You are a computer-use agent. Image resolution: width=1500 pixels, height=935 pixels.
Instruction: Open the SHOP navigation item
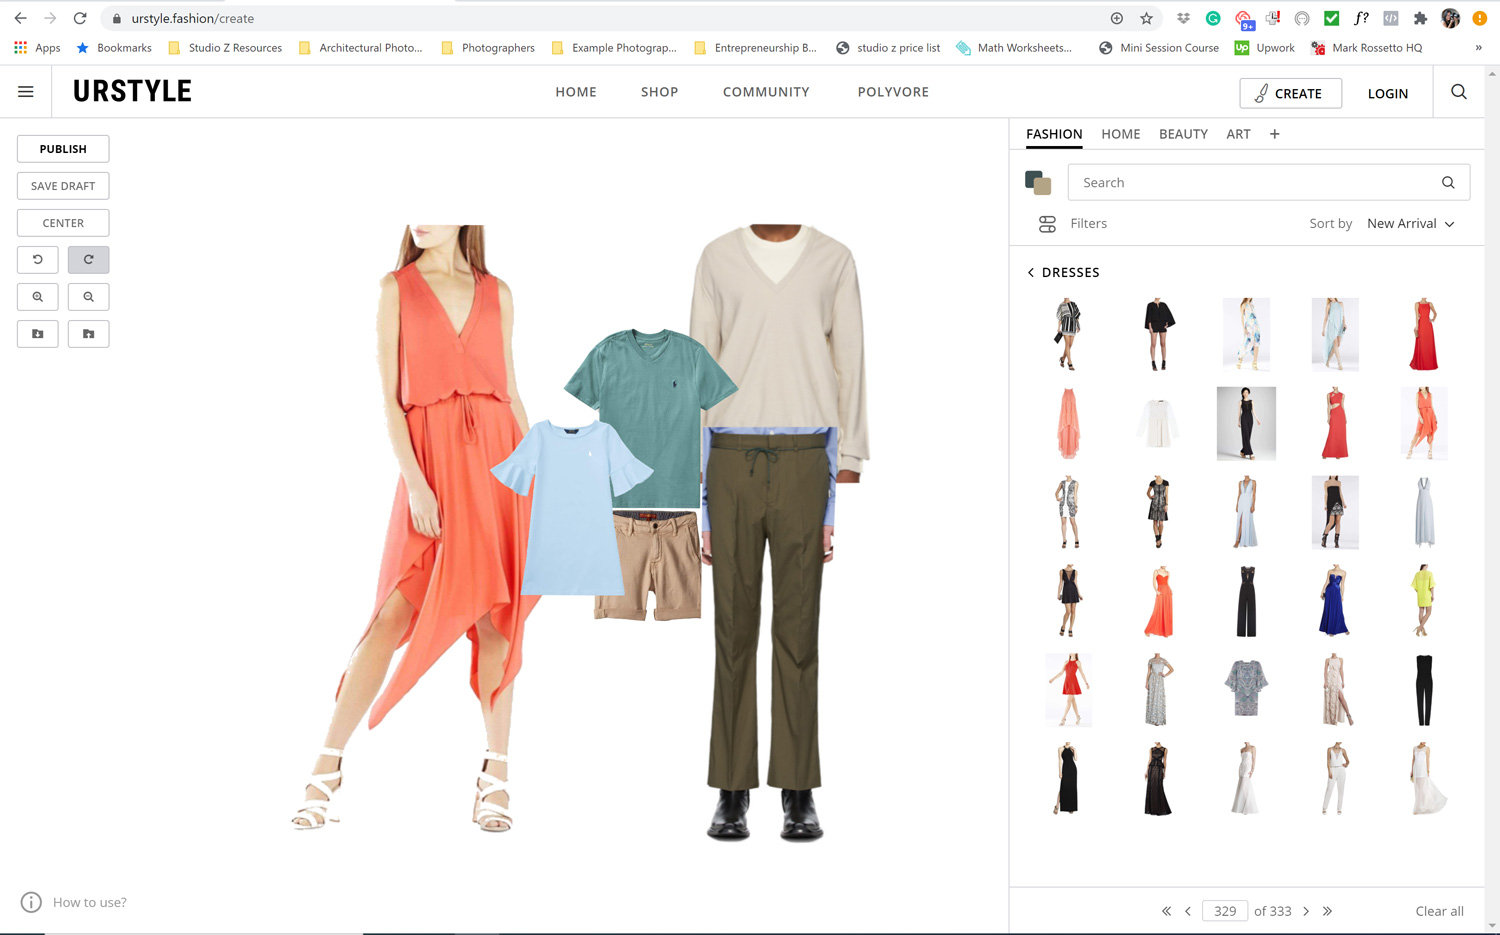(659, 92)
